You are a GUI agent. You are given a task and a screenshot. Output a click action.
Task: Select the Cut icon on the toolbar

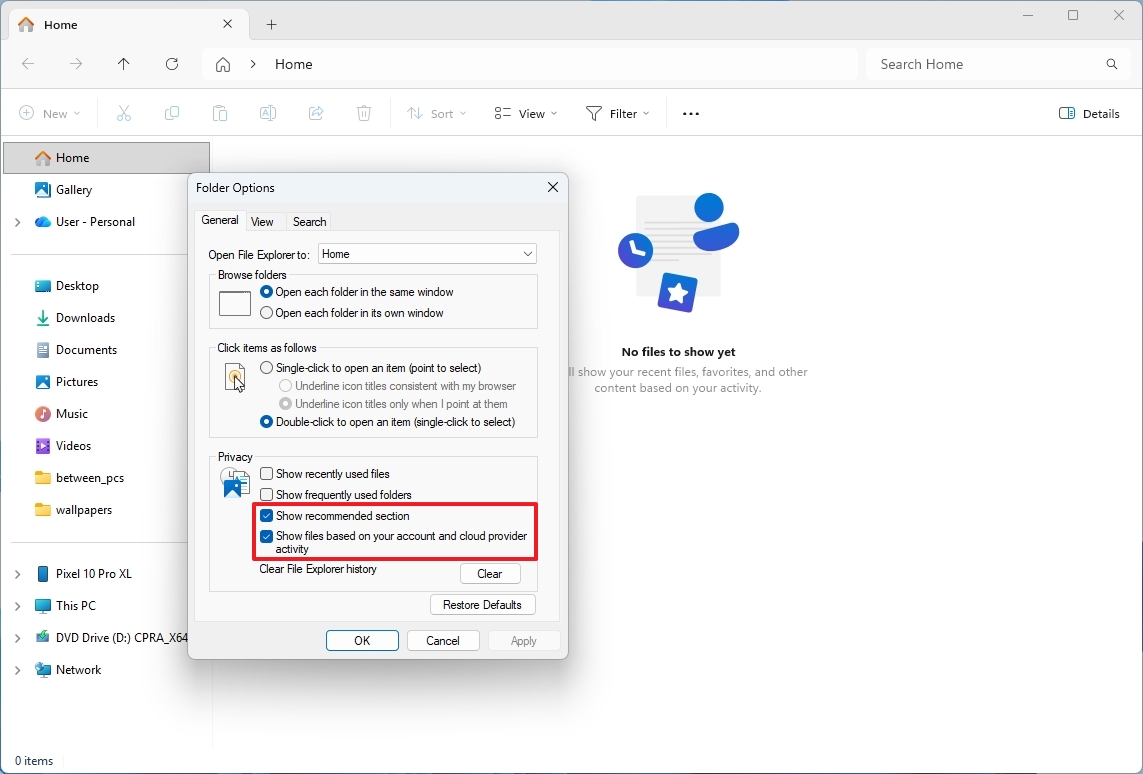[123, 113]
